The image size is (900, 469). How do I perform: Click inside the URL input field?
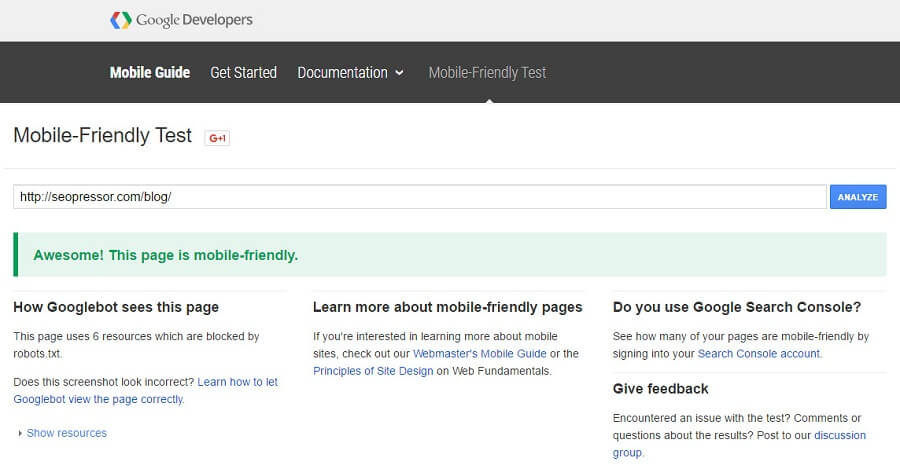click(x=420, y=197)
